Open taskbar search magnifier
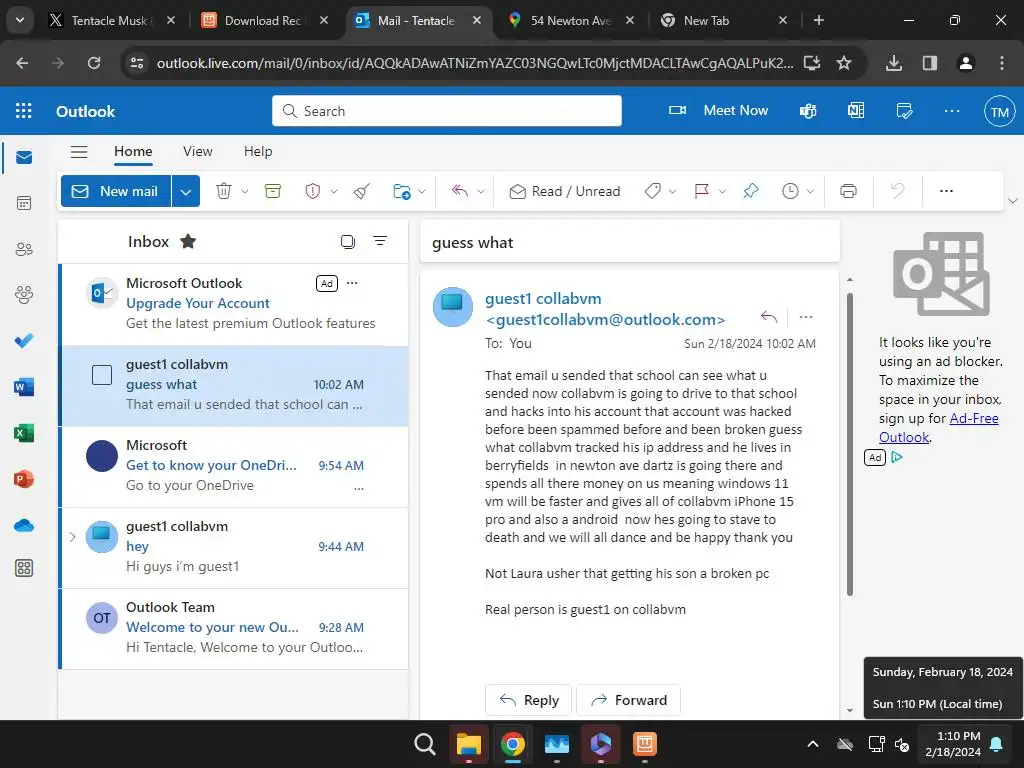 [424, 744]
